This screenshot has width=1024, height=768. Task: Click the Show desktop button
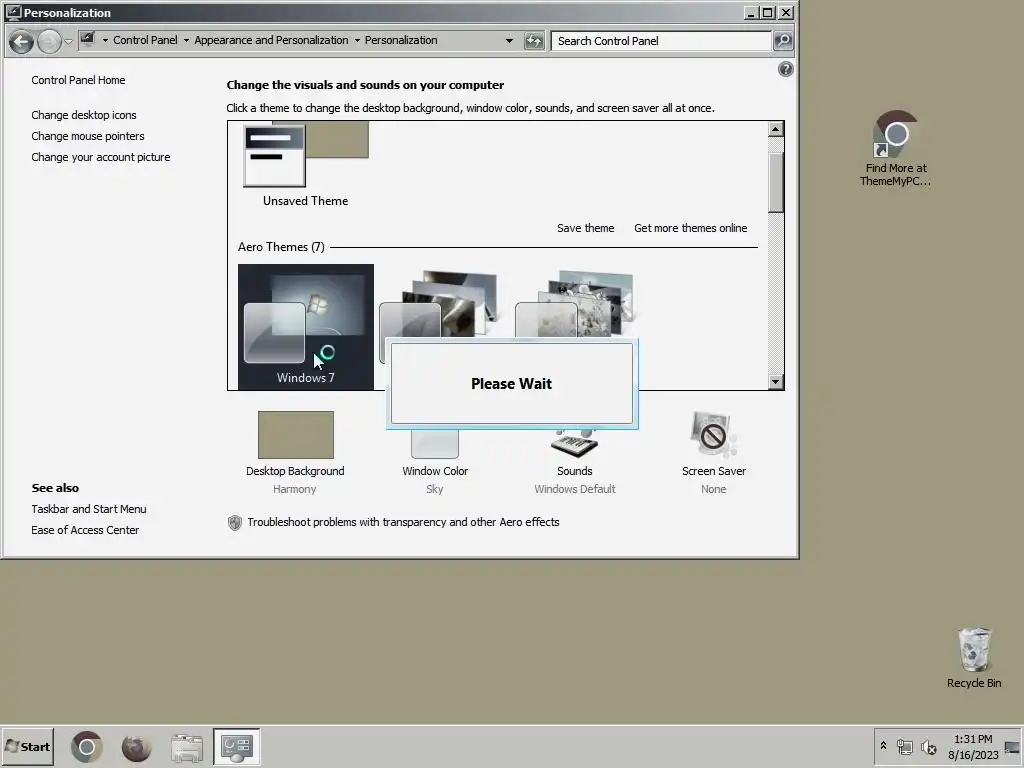click(1012, 747)
